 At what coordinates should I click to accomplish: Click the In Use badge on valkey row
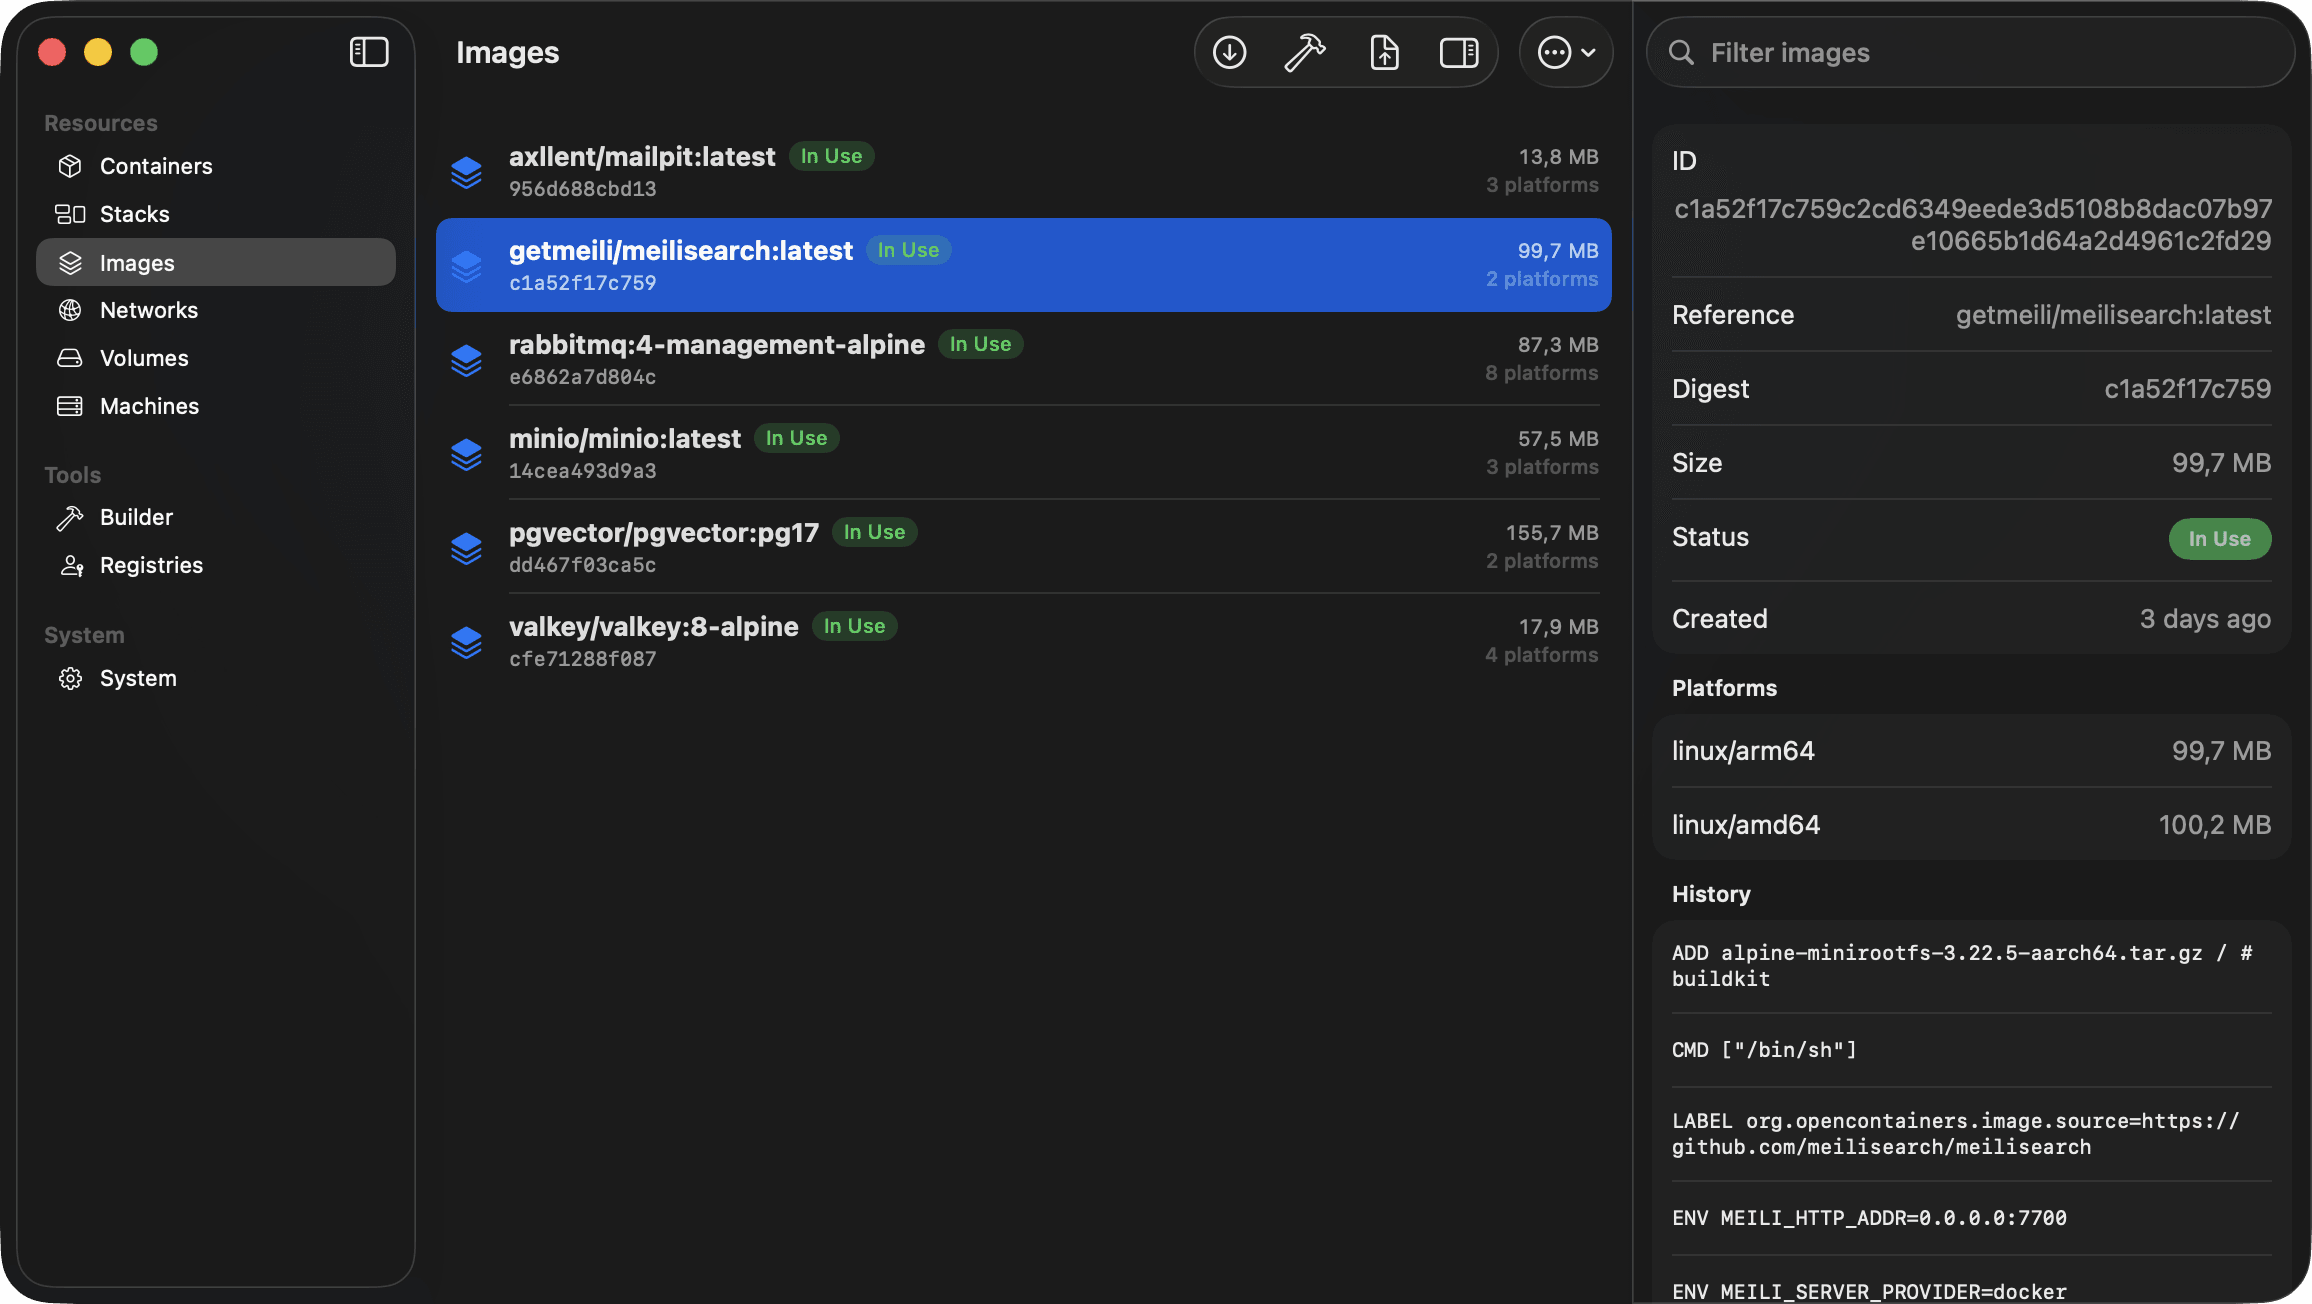[x=854, y=626]
